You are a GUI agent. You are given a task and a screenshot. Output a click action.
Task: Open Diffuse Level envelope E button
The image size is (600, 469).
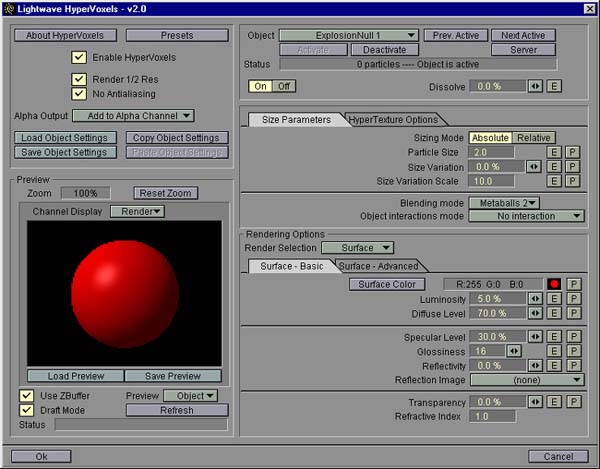(554, 313)
